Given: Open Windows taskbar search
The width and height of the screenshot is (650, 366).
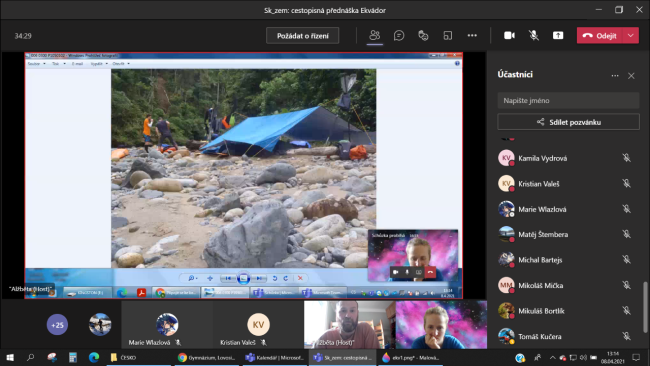Looking at the screenshot, I should click(30, 357).
